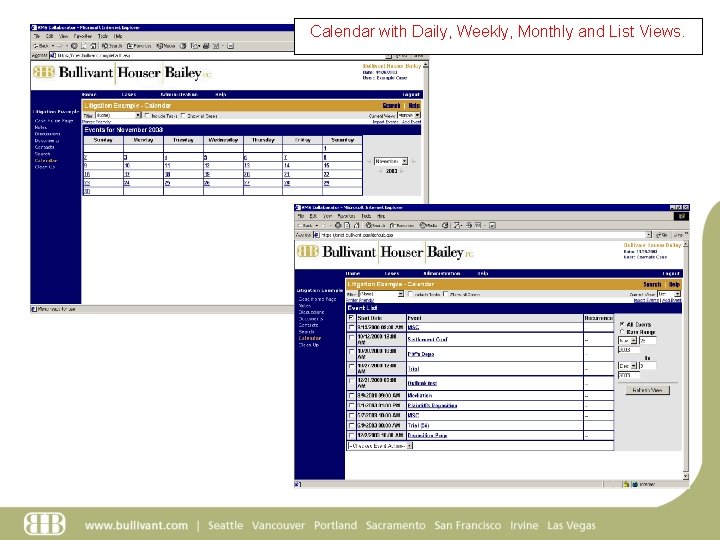Open Search in monthly calendar browser toolbar
This screenshot has height=540, width=720.
click(x=112, y=46)
